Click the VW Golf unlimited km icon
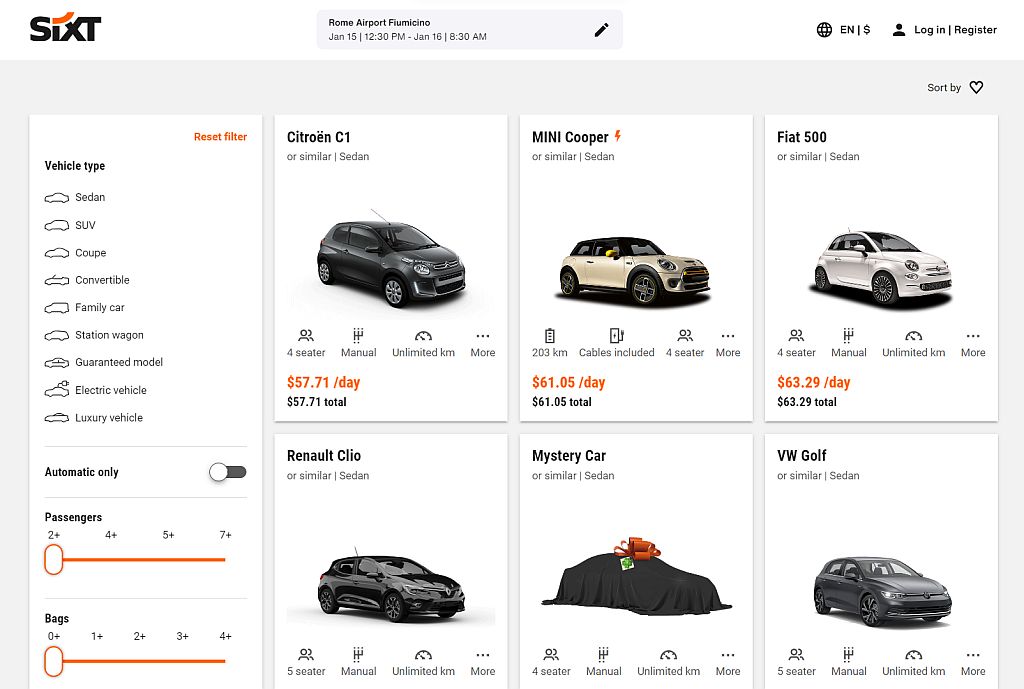The height and width of the screenshot is (689, 1024). 914,654
